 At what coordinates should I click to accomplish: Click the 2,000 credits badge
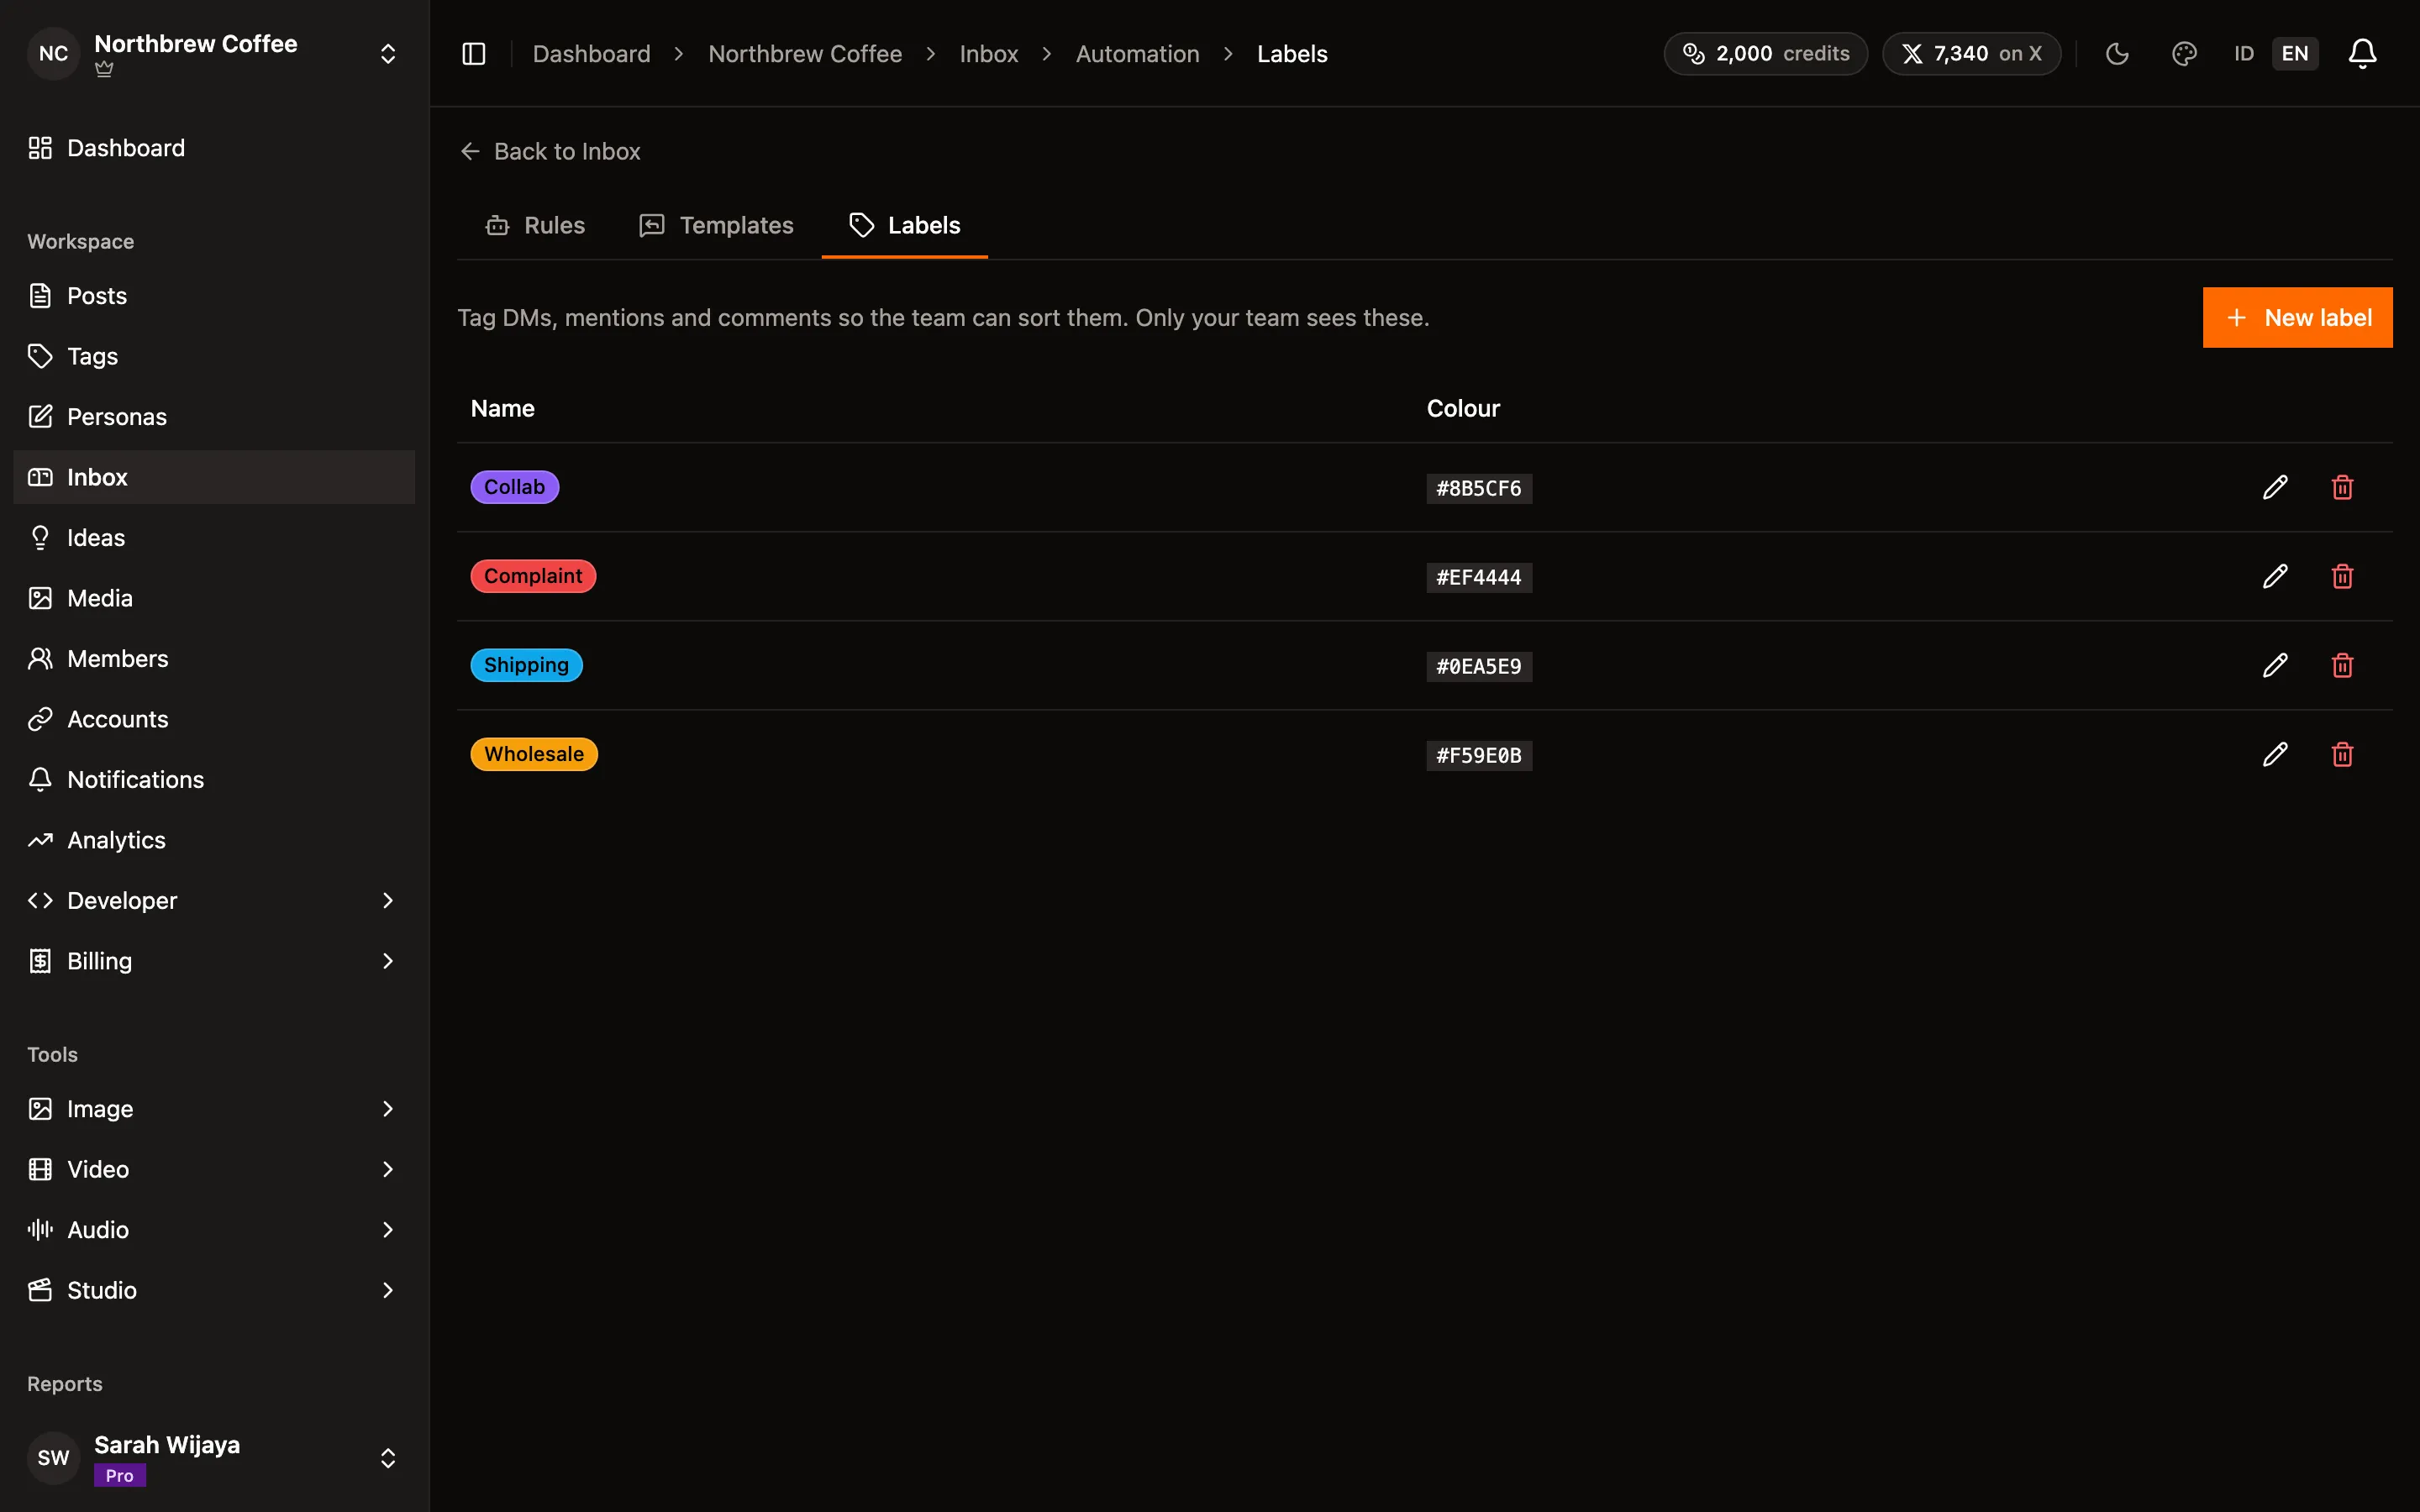click(1765, 54)
